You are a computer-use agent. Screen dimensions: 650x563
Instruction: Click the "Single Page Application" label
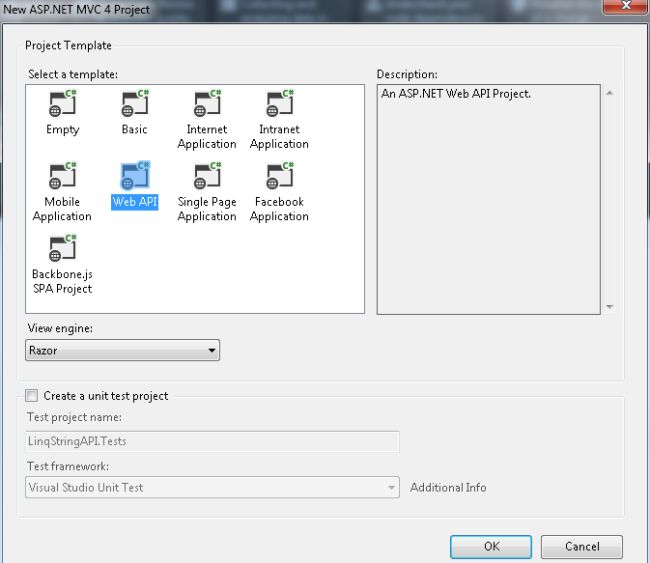(207, 209)
